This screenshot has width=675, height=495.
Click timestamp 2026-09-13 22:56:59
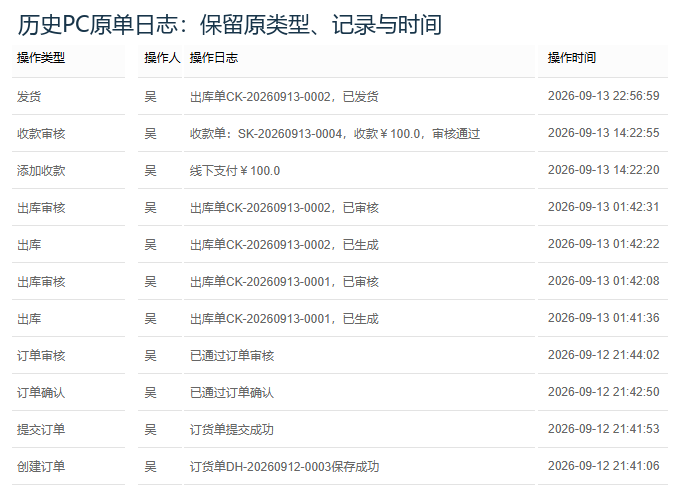pyautogui.click(x=604, y=96)
